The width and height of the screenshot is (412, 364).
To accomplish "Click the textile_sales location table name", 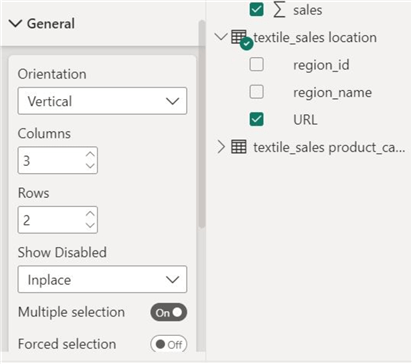I will (x=315, y=37).
